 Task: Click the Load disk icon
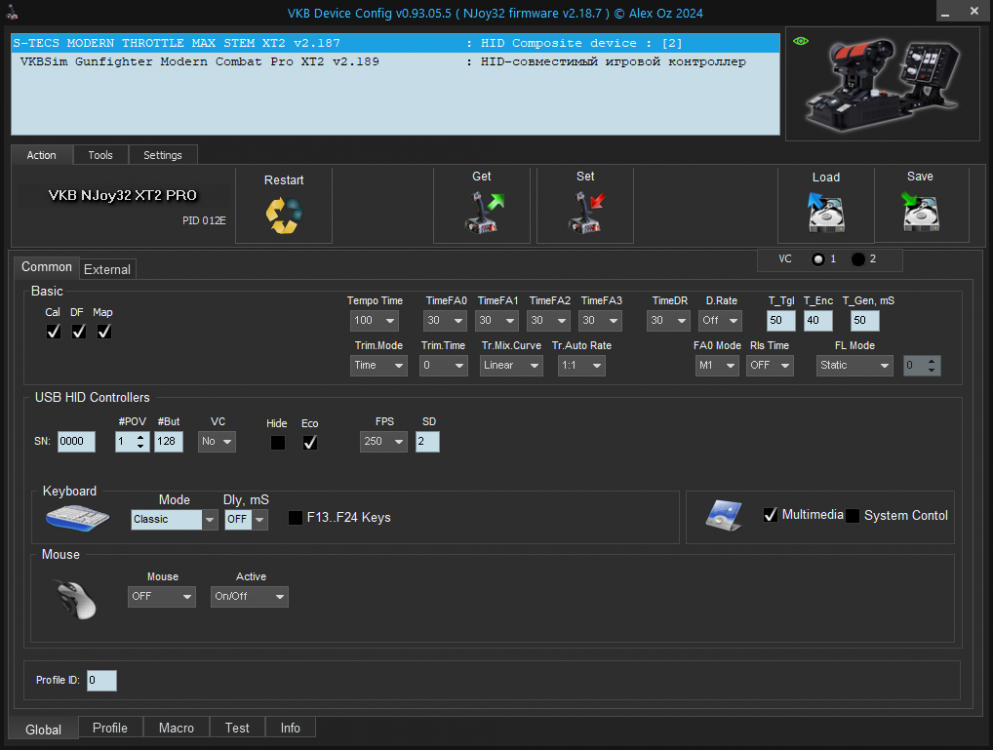[x=826, y=212]
